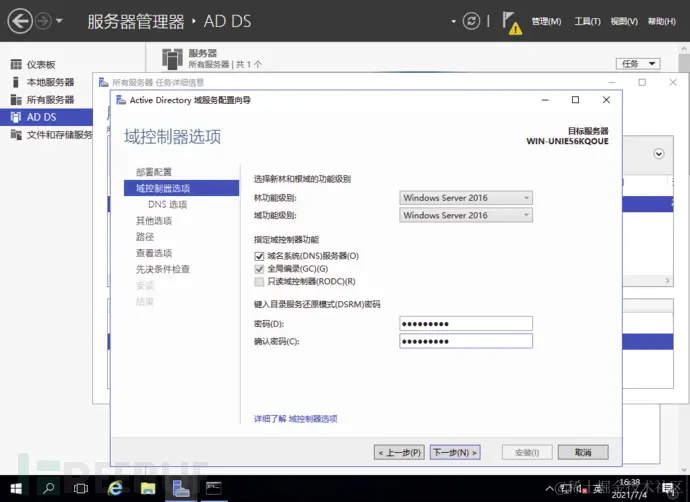The height and width of the screenshot is (502, 690).
Task: Open taskbar search magnifier
Action: (x=48, y=488)
